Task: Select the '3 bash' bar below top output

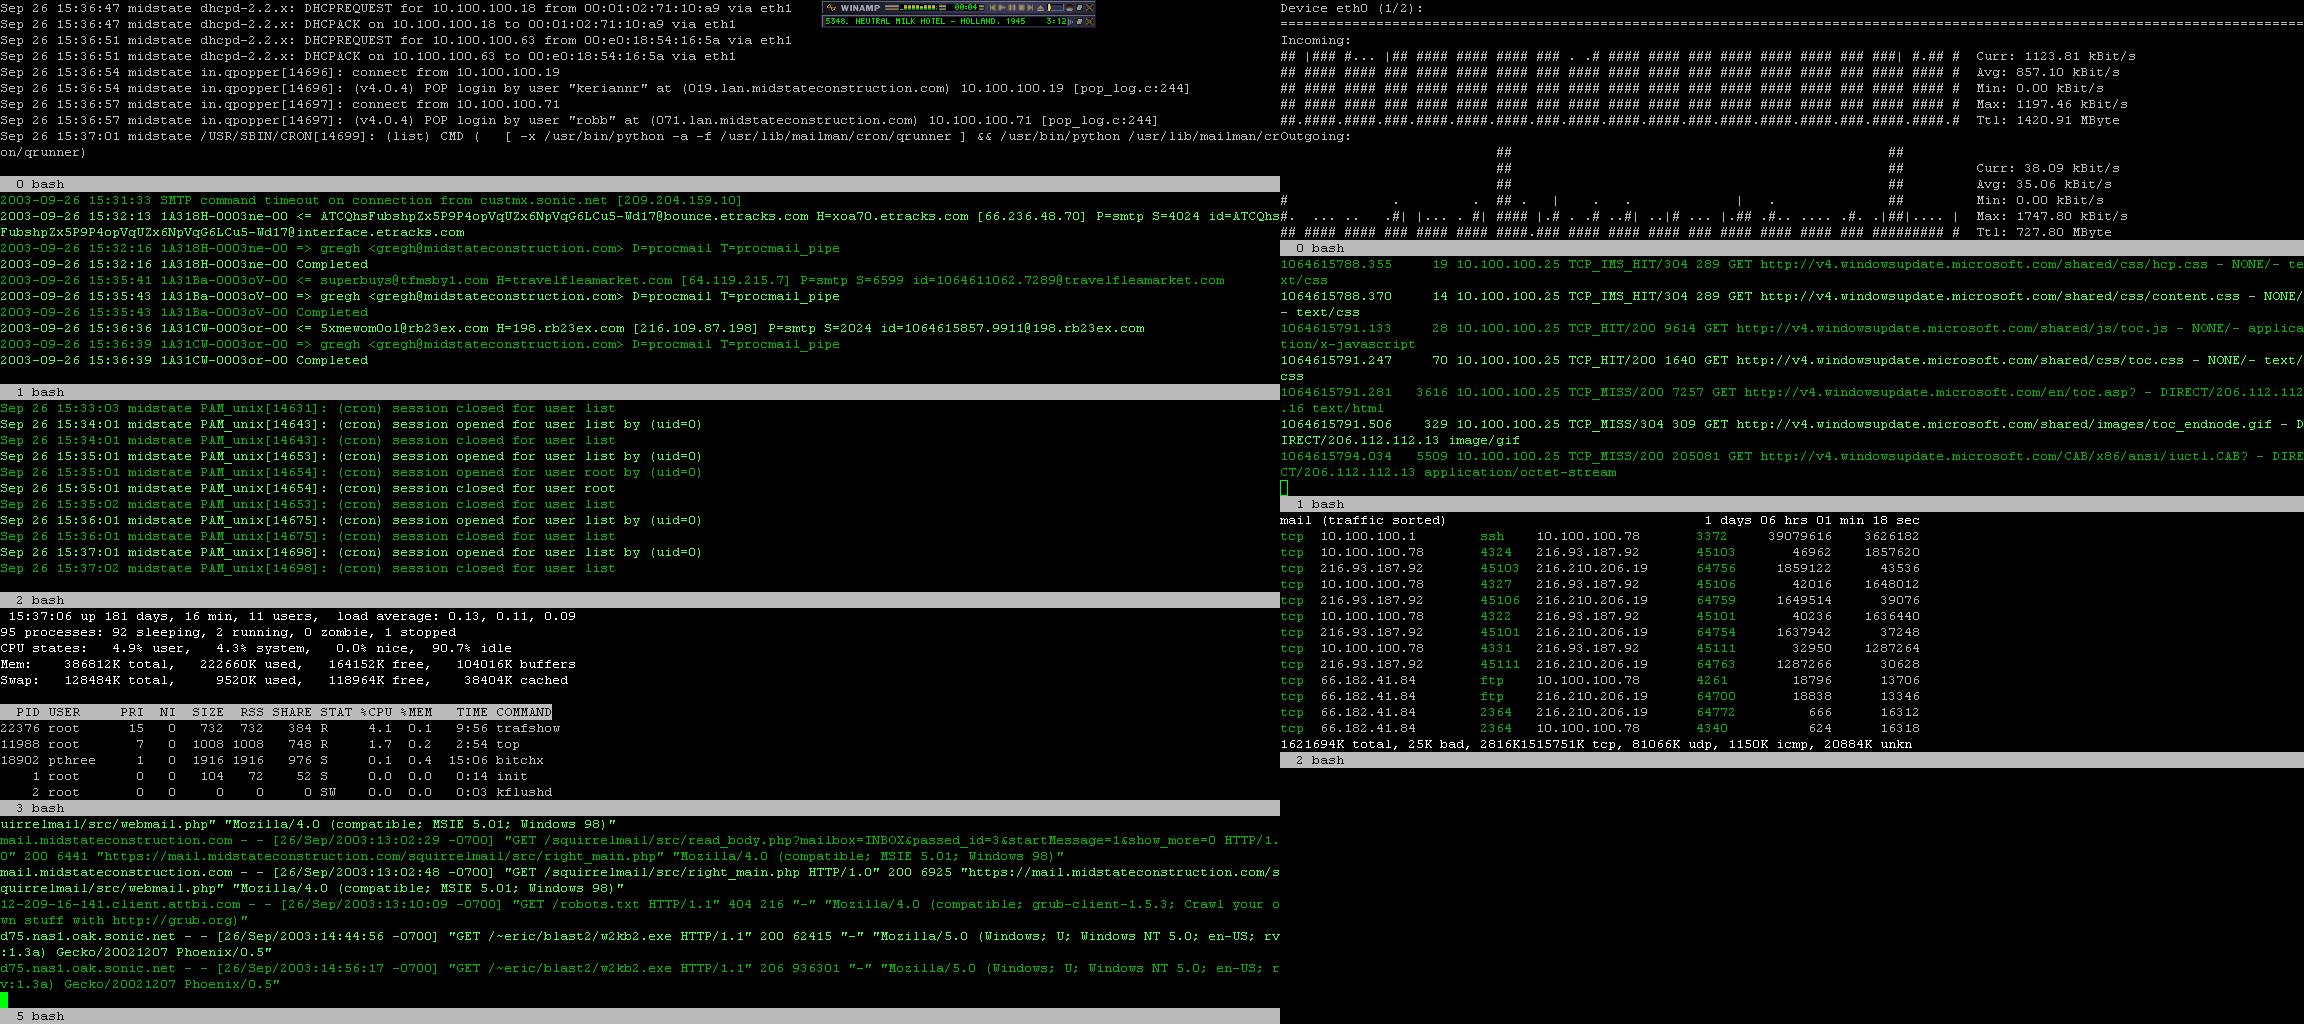Action: pos(640,808)
